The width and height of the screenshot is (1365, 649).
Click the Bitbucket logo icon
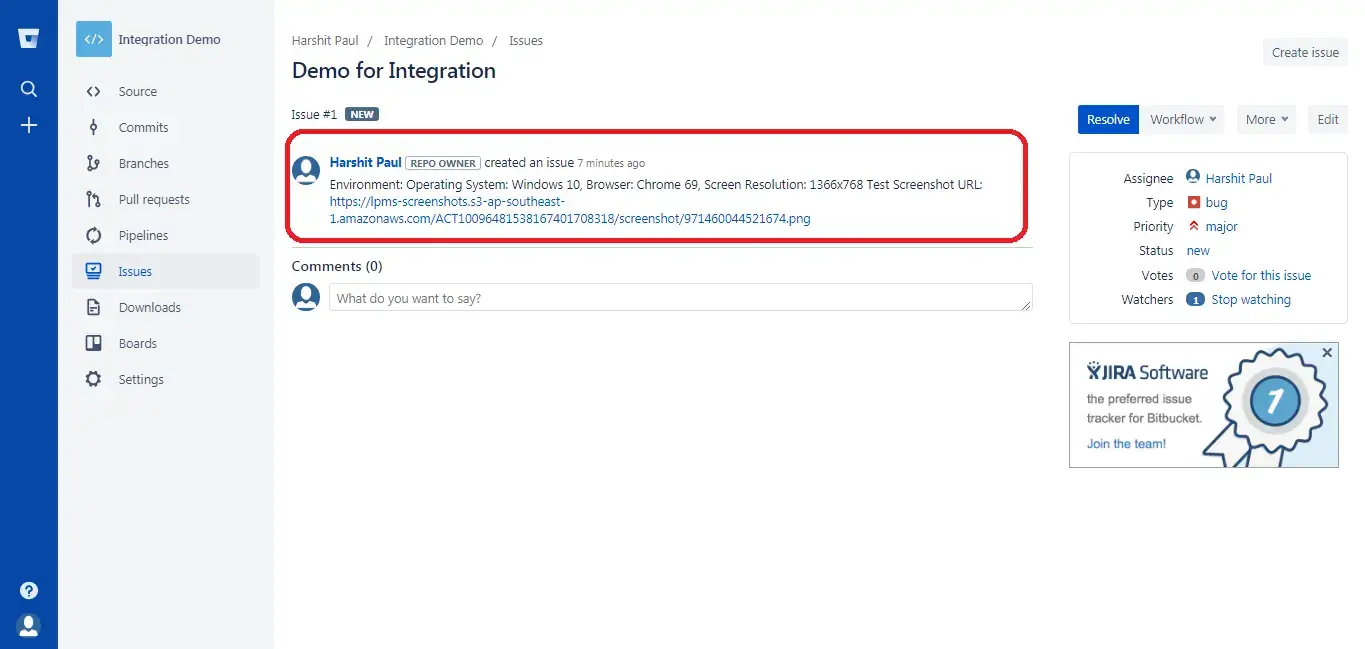click(x=28, y=37)
